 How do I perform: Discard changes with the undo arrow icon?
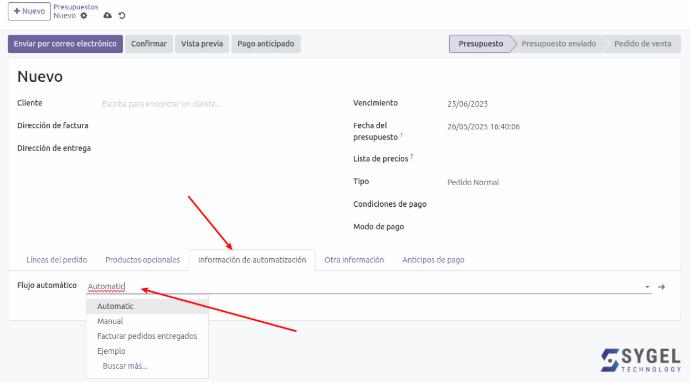[x=122, y=16]
